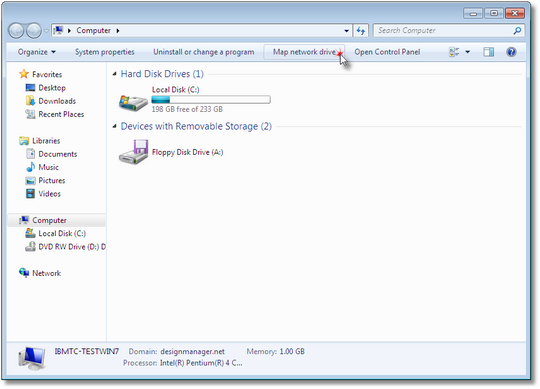Open Desktop under Favorites
Image resolution: width=540 pixels, height=389 pixels.
(x=52, y=88)
